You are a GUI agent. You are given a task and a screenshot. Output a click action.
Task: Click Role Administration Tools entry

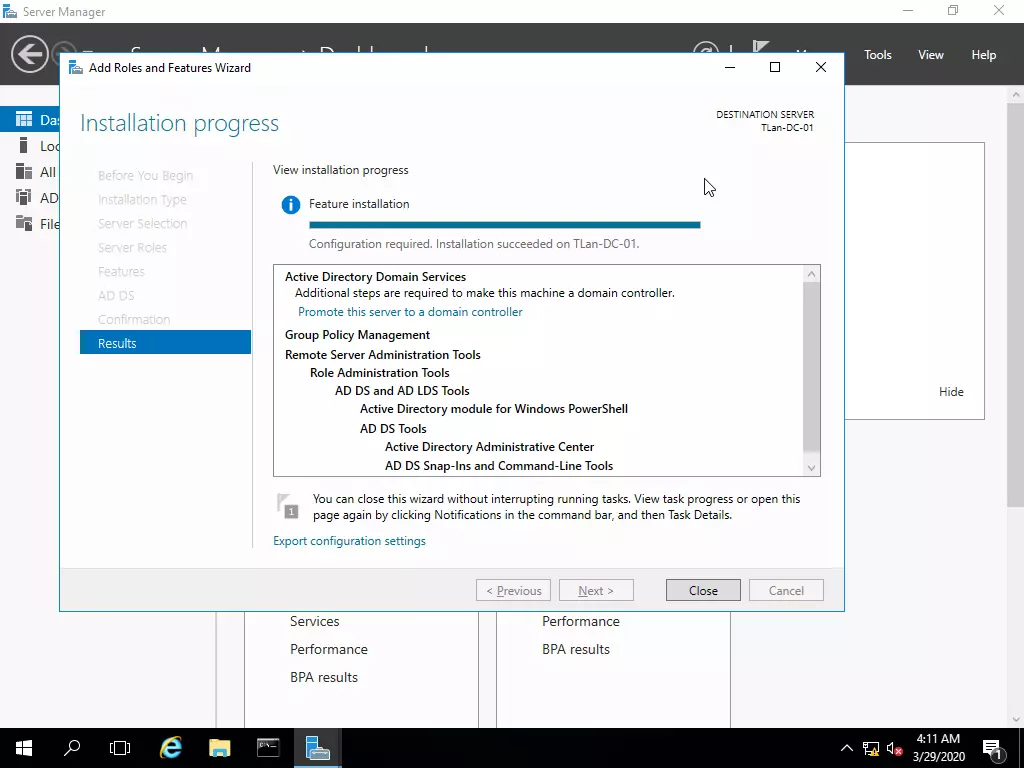point(379,373)
